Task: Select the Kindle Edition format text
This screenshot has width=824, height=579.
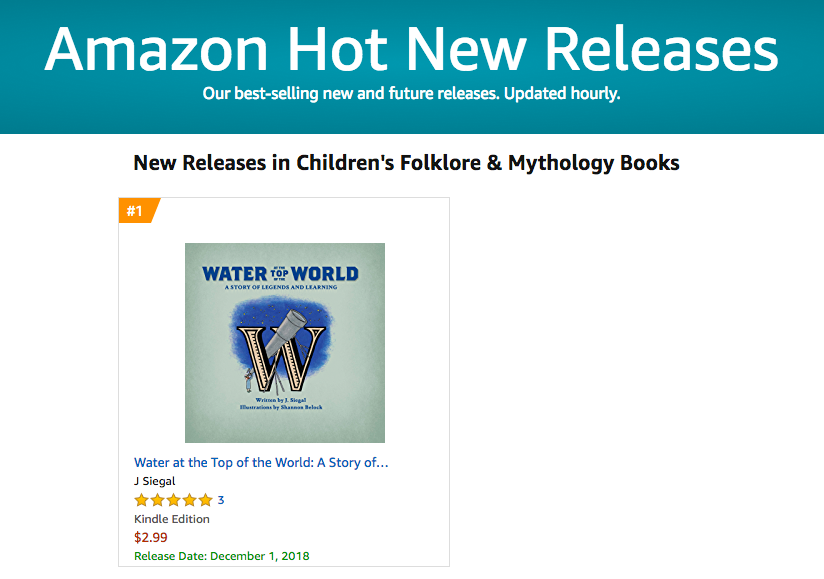Action: 172,519
